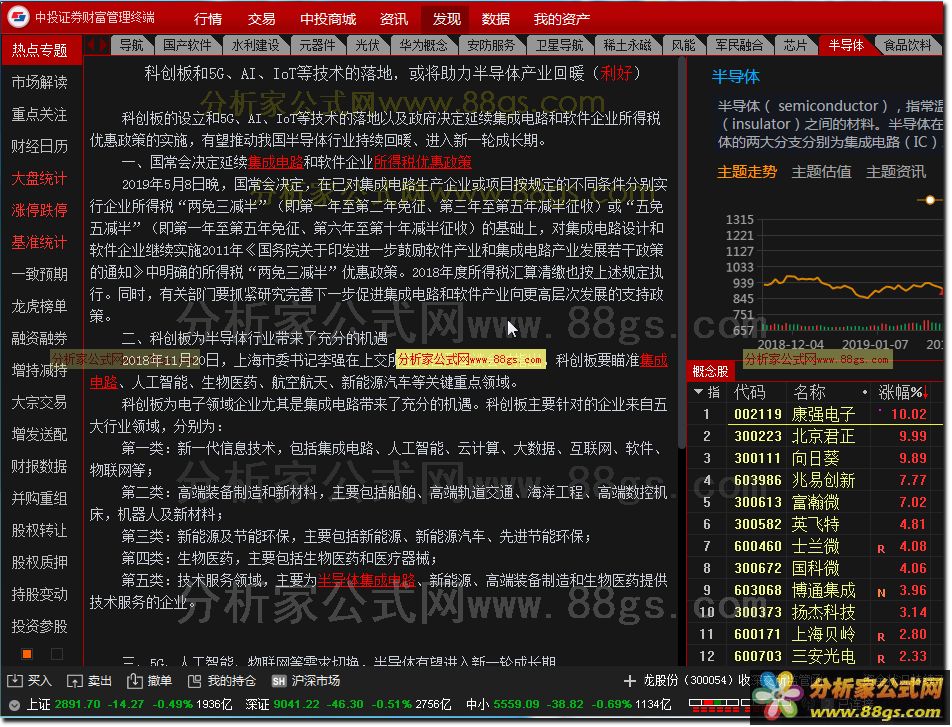
Task: Select the dark second page indicator square
Action: pyautogui.click(x=57, y=654)
